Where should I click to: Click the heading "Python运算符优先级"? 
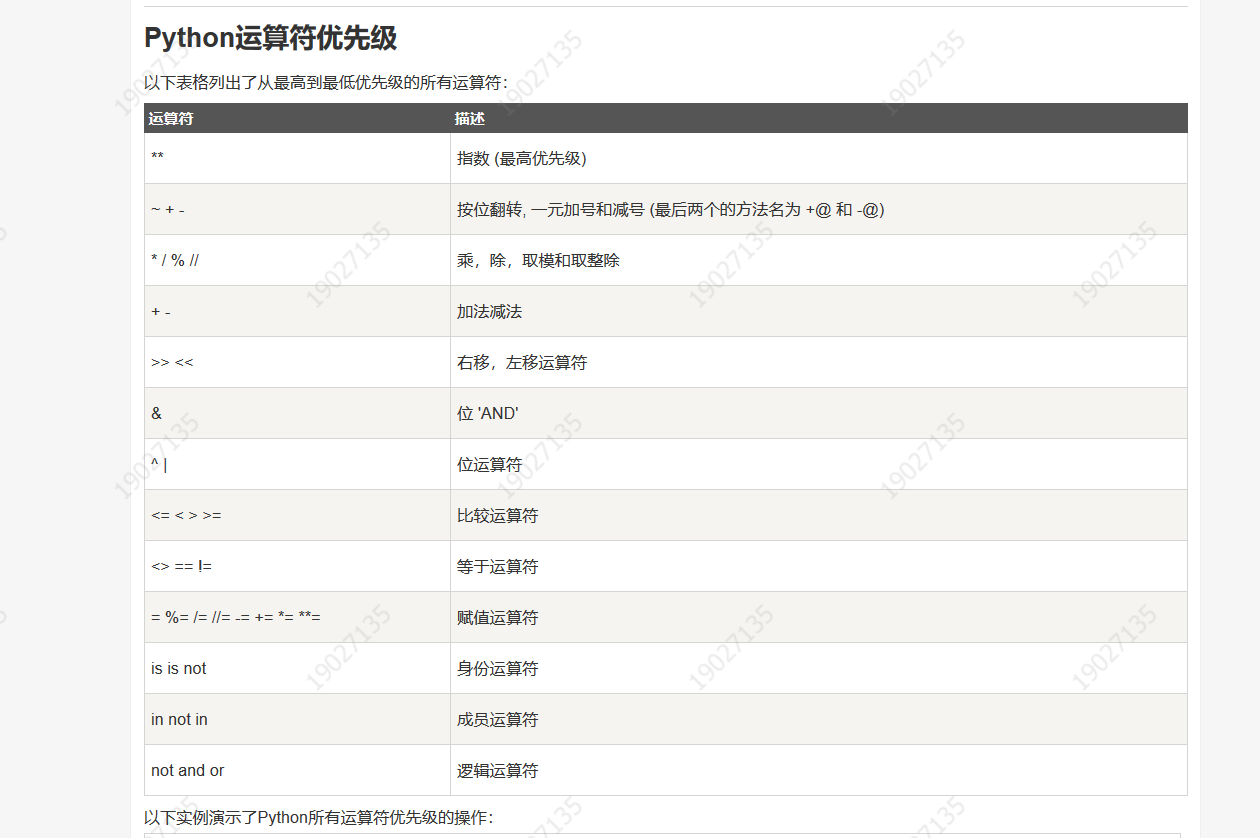coord(270,38)
